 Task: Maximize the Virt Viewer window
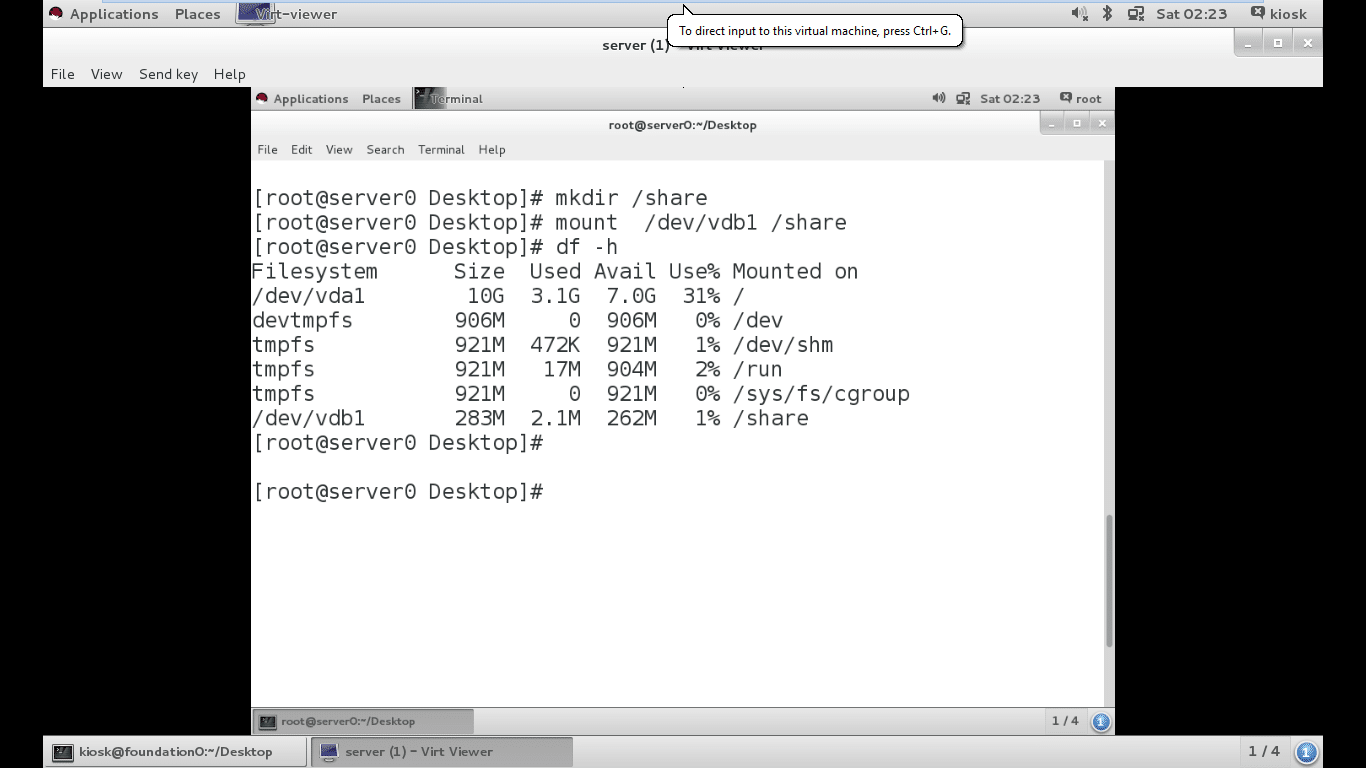click(1277, 43)
